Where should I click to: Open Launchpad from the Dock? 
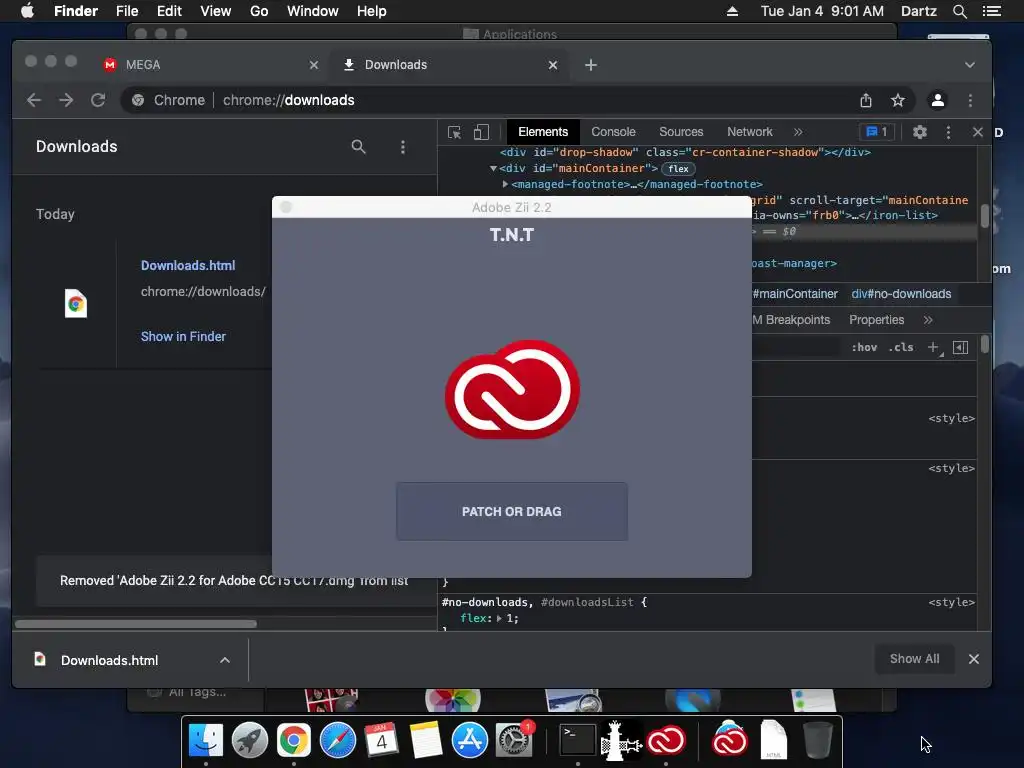249,741
